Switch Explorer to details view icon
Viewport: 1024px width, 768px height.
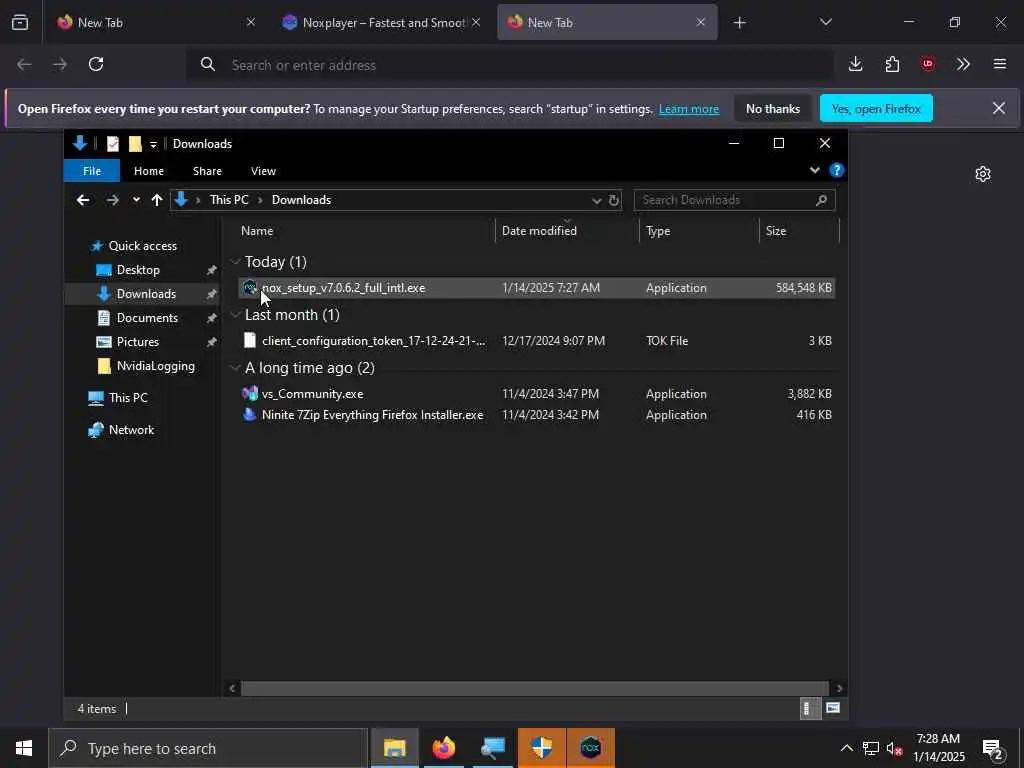point(808,708)
